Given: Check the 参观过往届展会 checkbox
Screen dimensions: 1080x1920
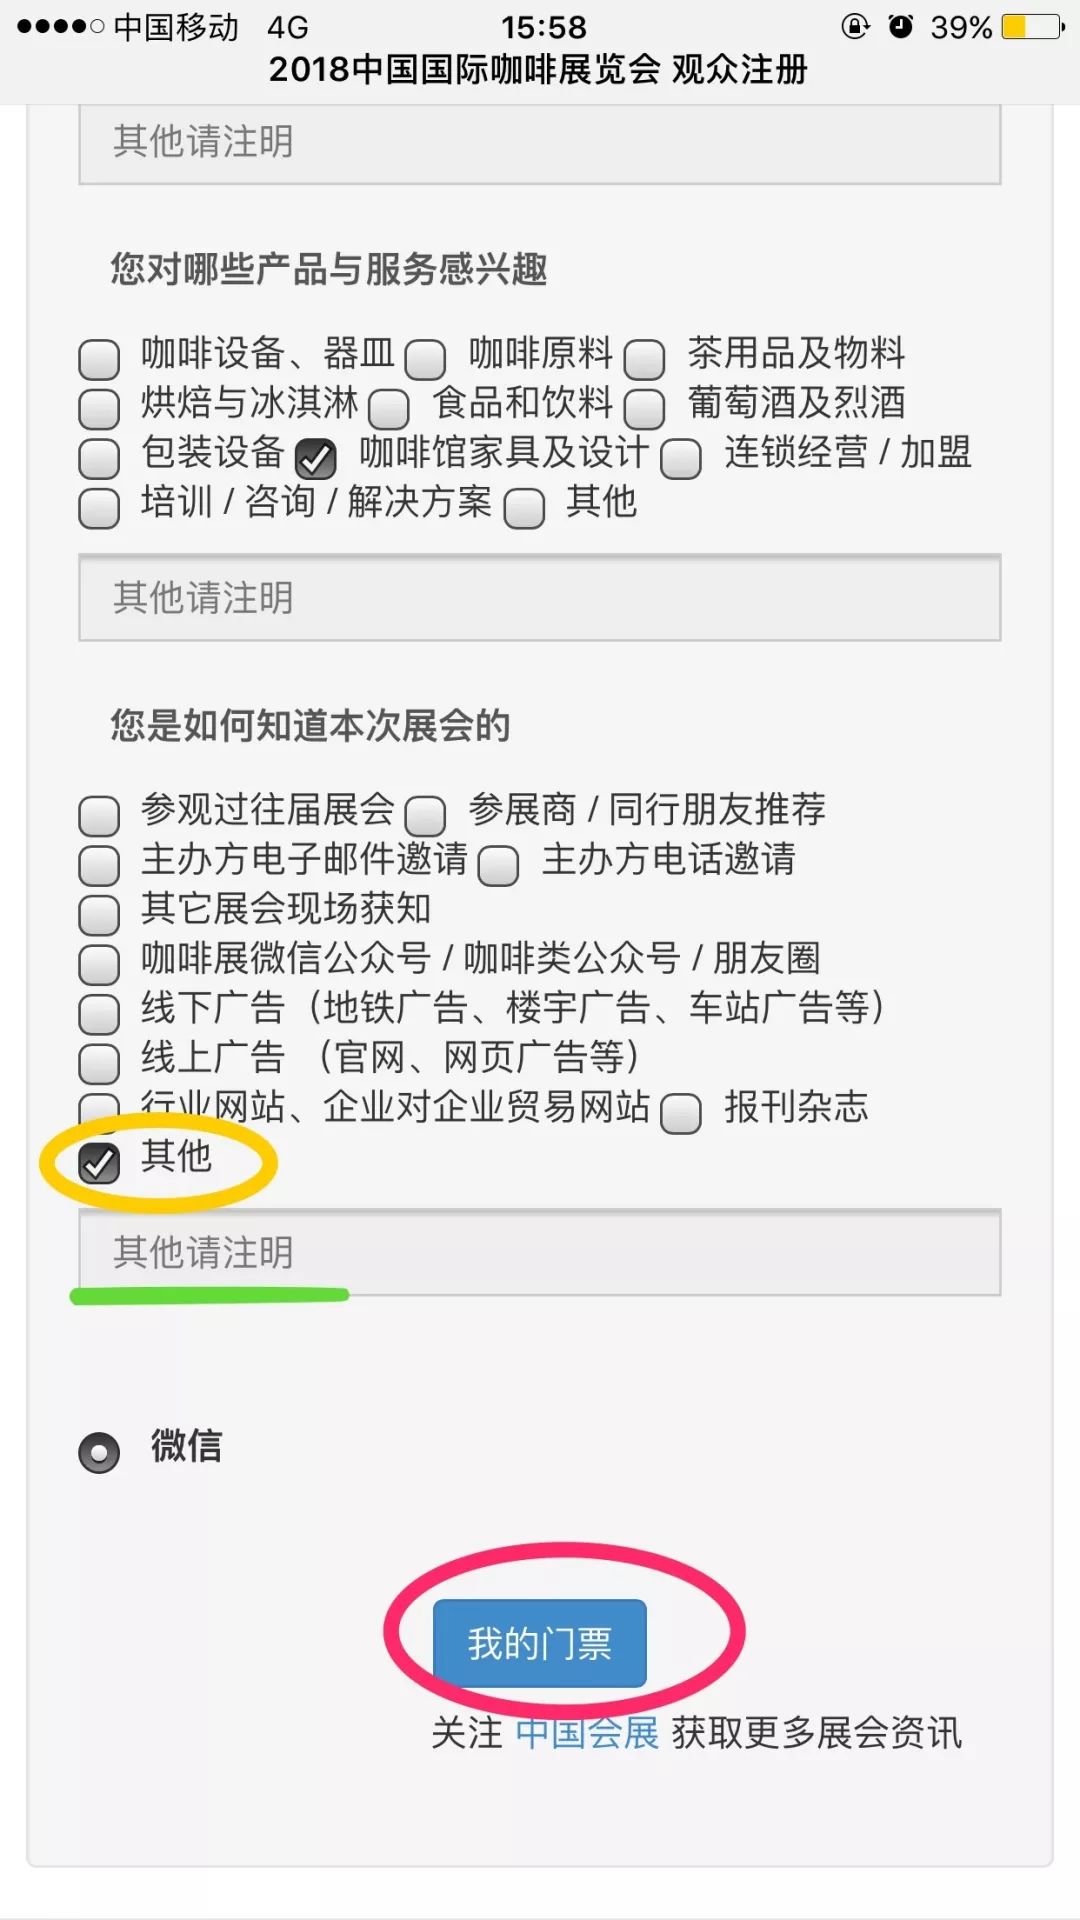Looking at the screenshot, I should pos(99,816).
